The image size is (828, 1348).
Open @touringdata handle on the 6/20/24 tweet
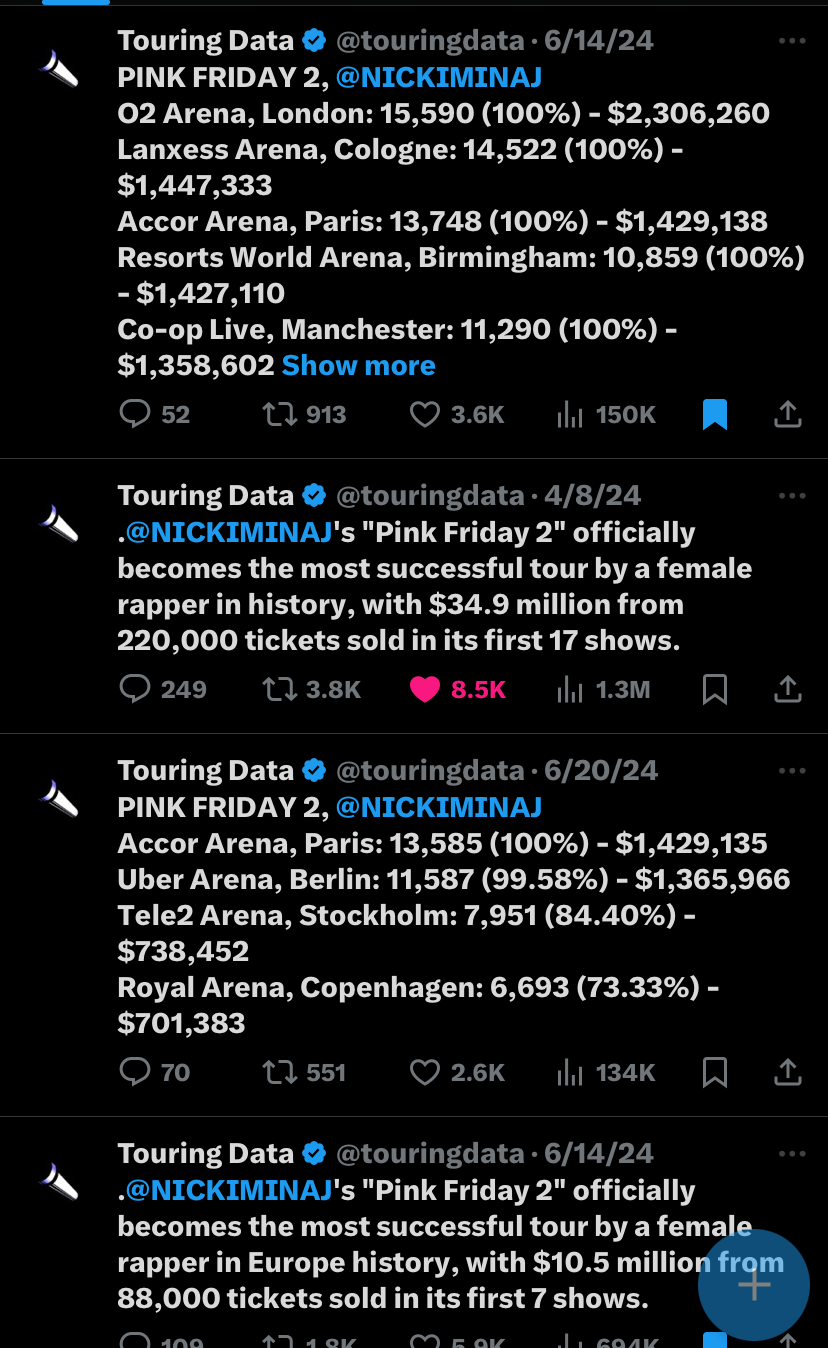pos(430,771)
